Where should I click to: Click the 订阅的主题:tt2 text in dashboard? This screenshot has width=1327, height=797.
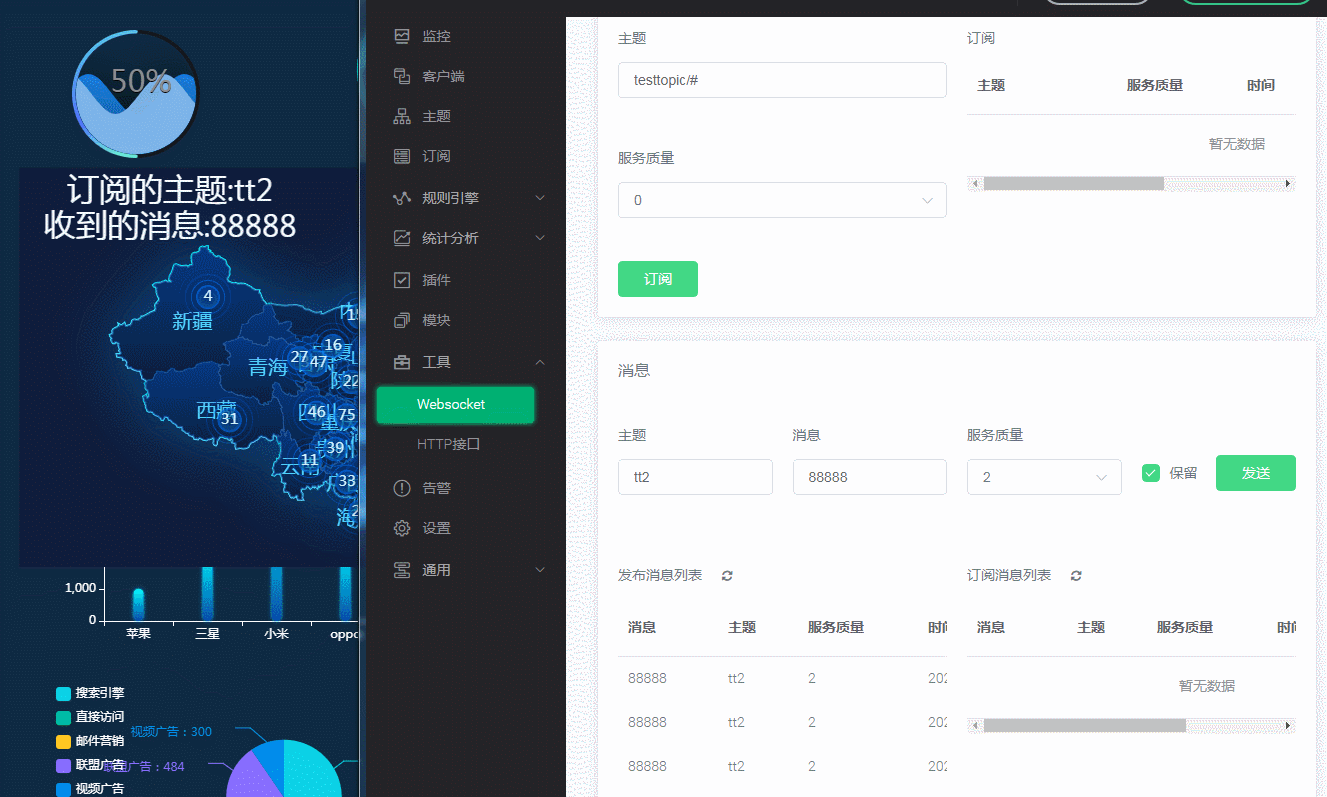170,190
